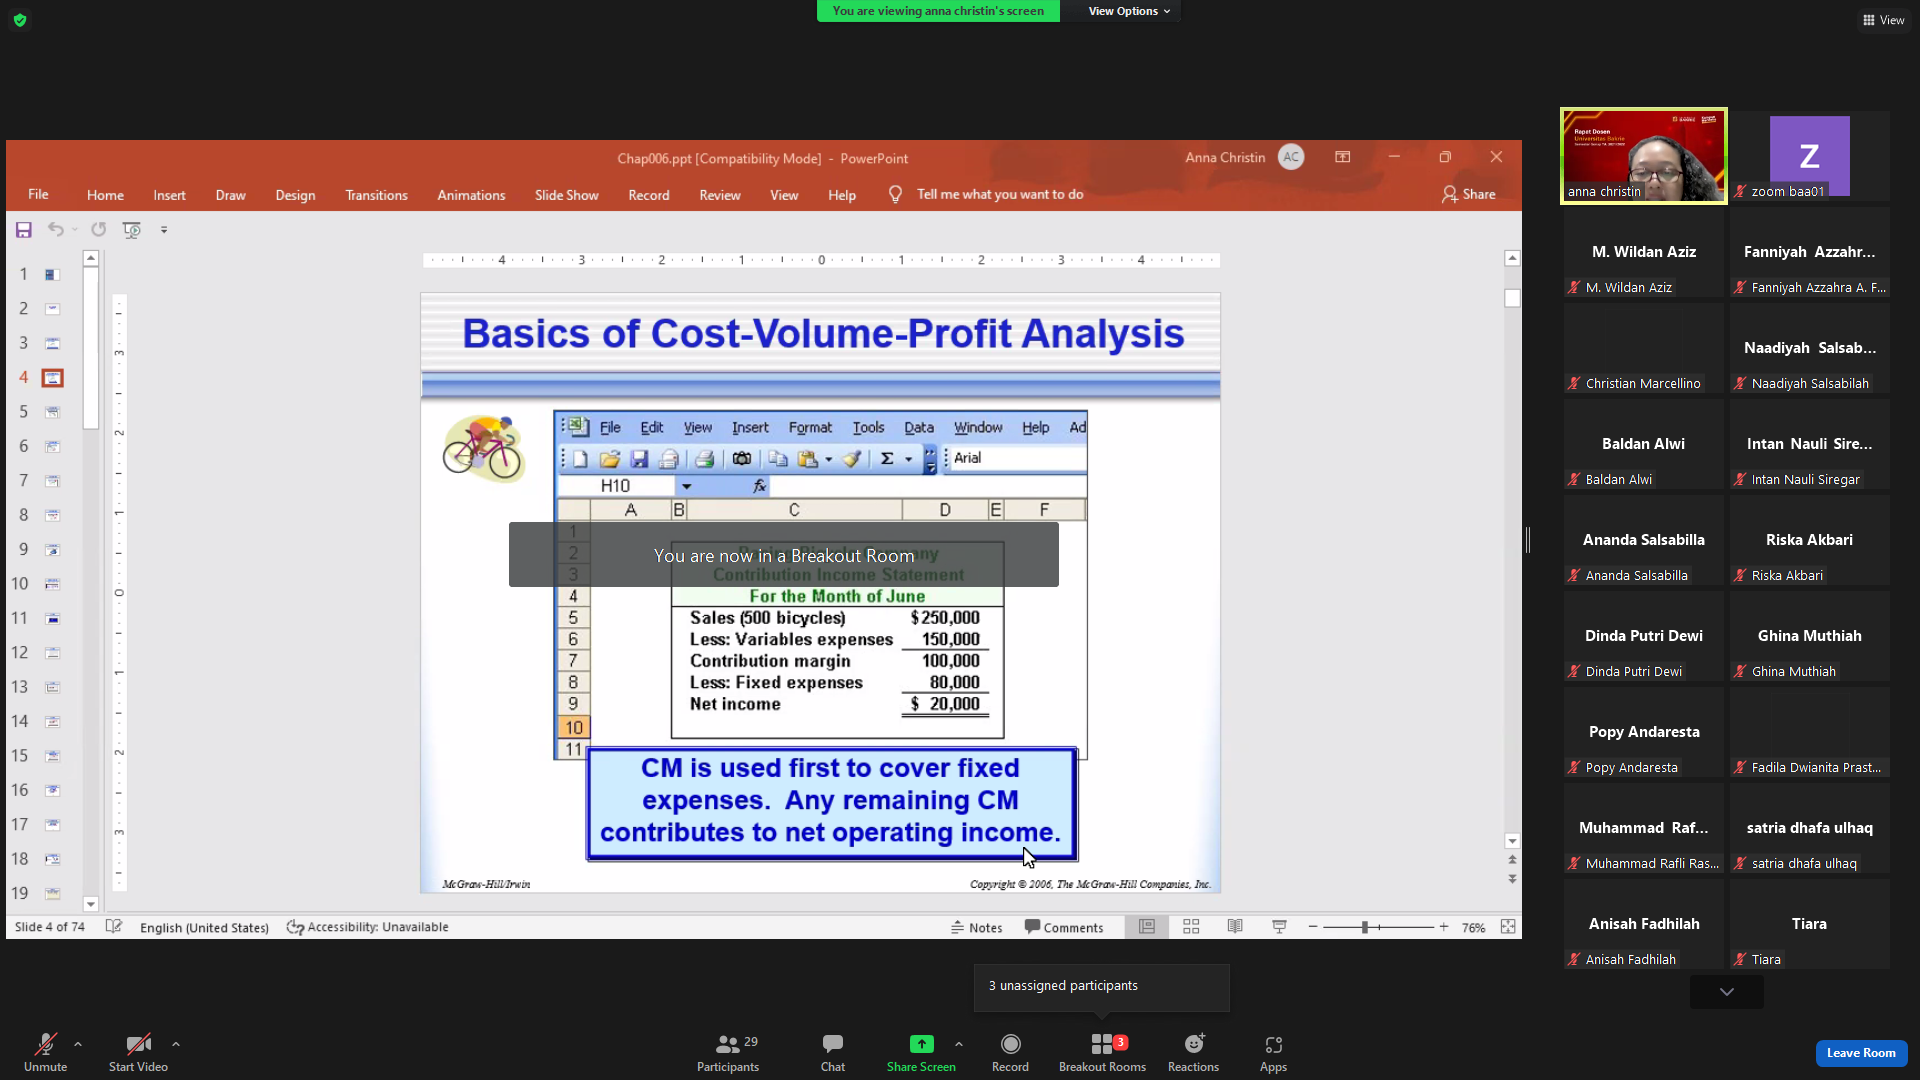Start Video in Zoom toolbar

(138, 1053)
